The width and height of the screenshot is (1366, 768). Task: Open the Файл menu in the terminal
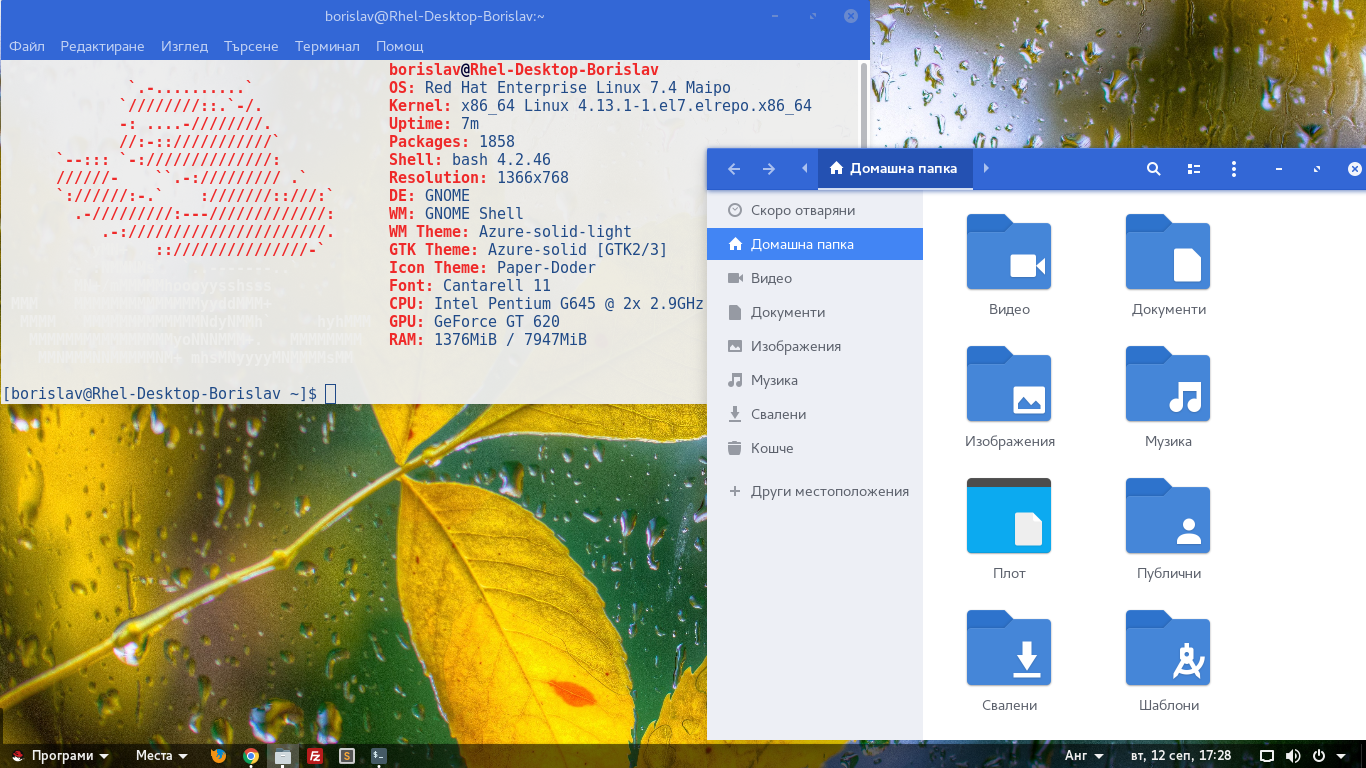click(26, 46)
